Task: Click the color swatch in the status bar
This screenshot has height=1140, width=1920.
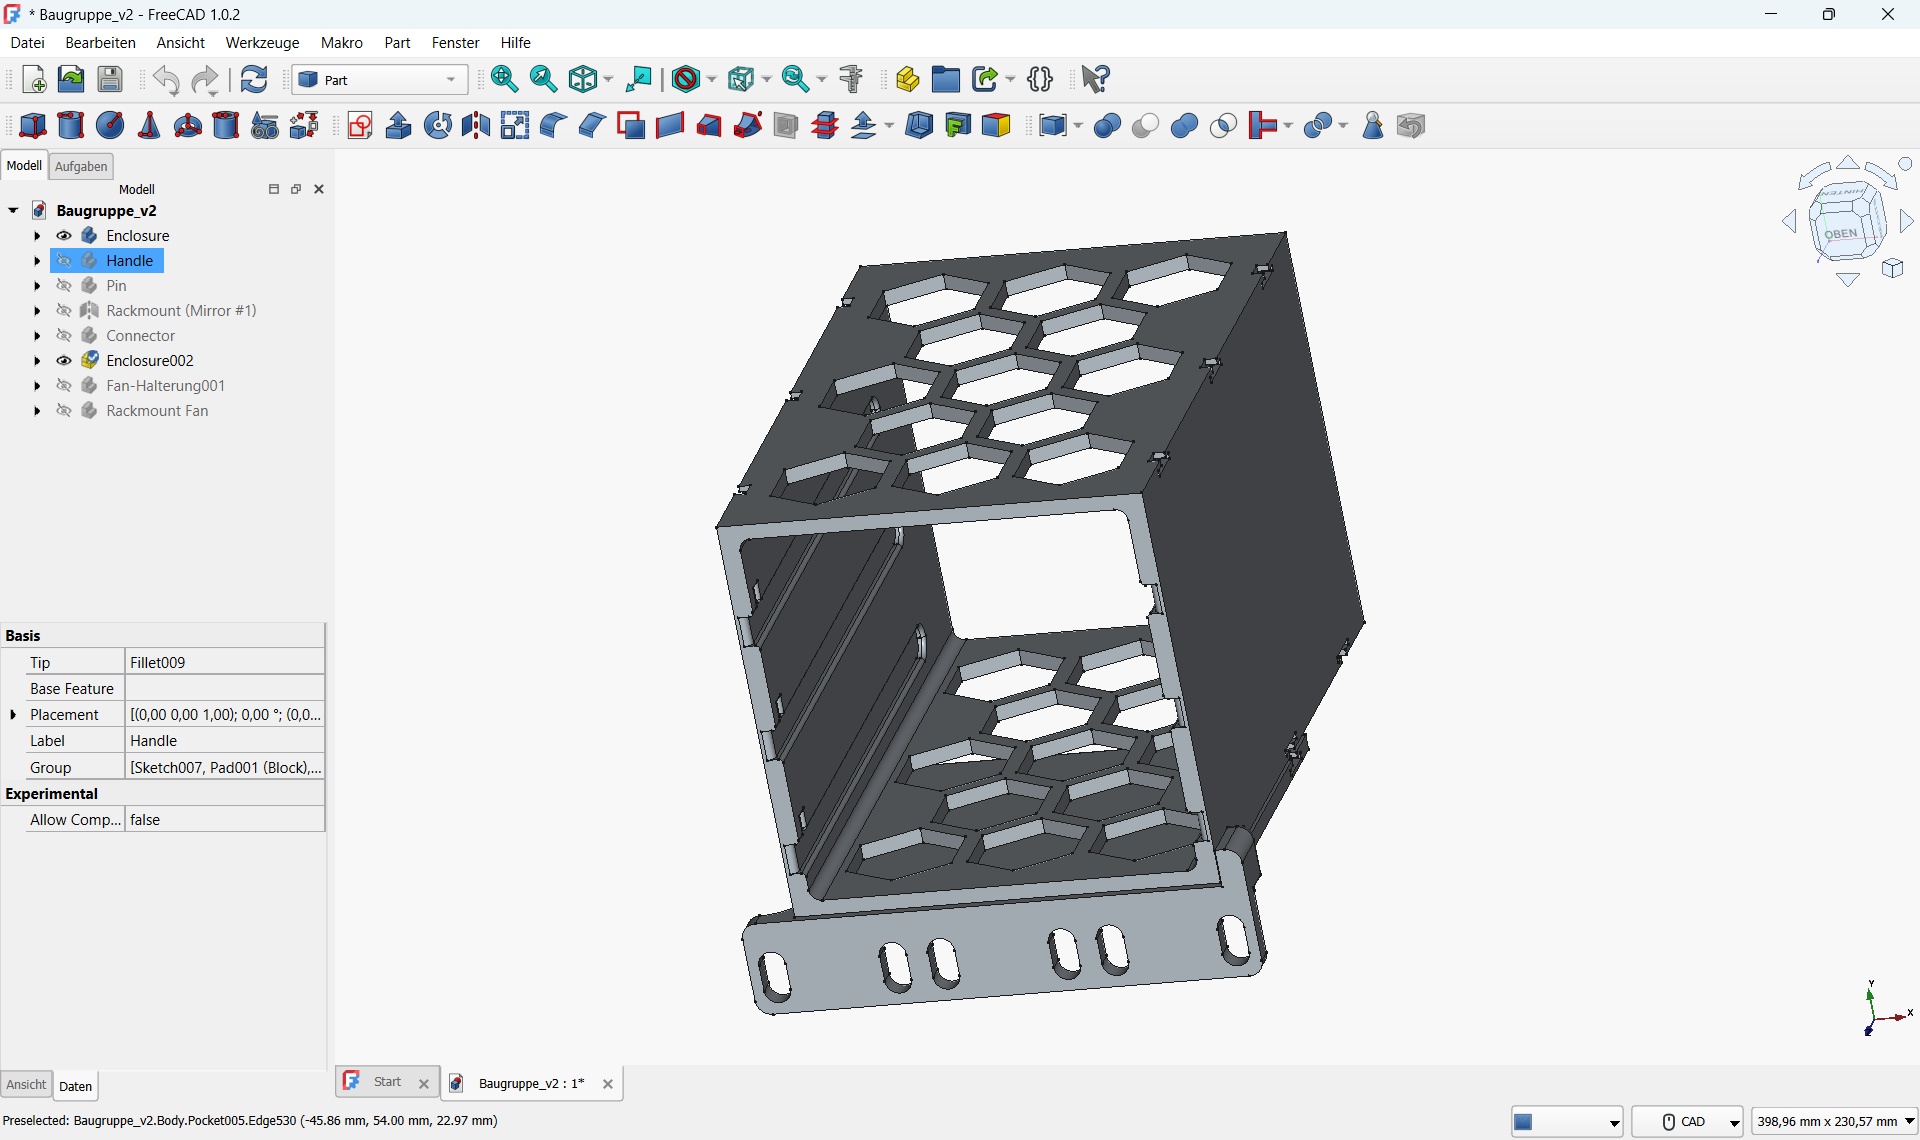Action: (1524, 1121)
